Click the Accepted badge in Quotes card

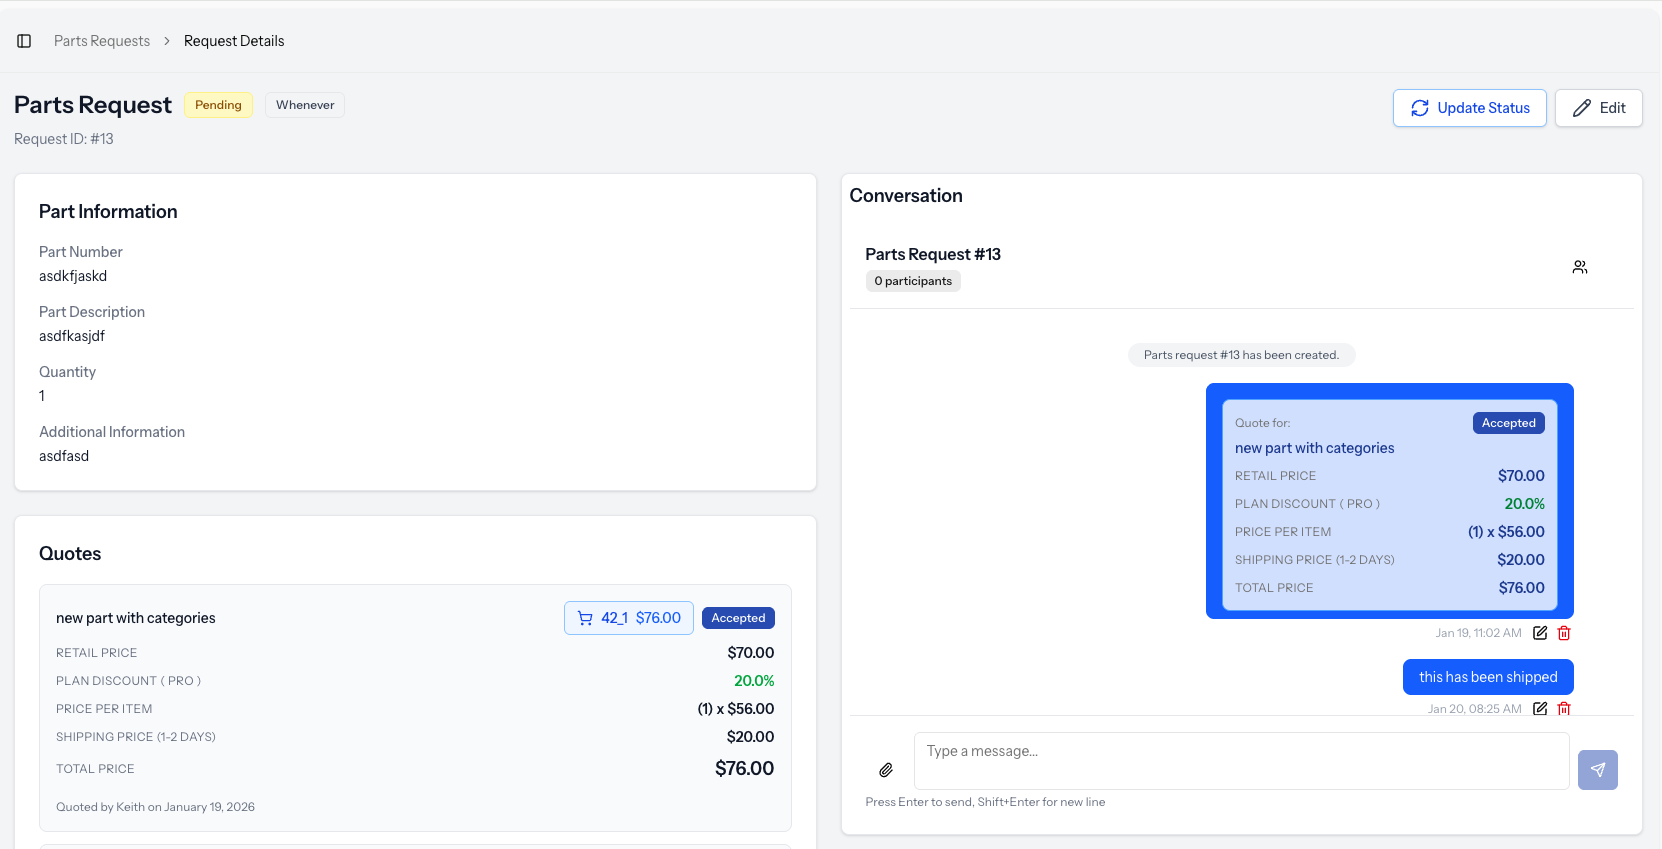pyautogui.click(x=738, y=618)
